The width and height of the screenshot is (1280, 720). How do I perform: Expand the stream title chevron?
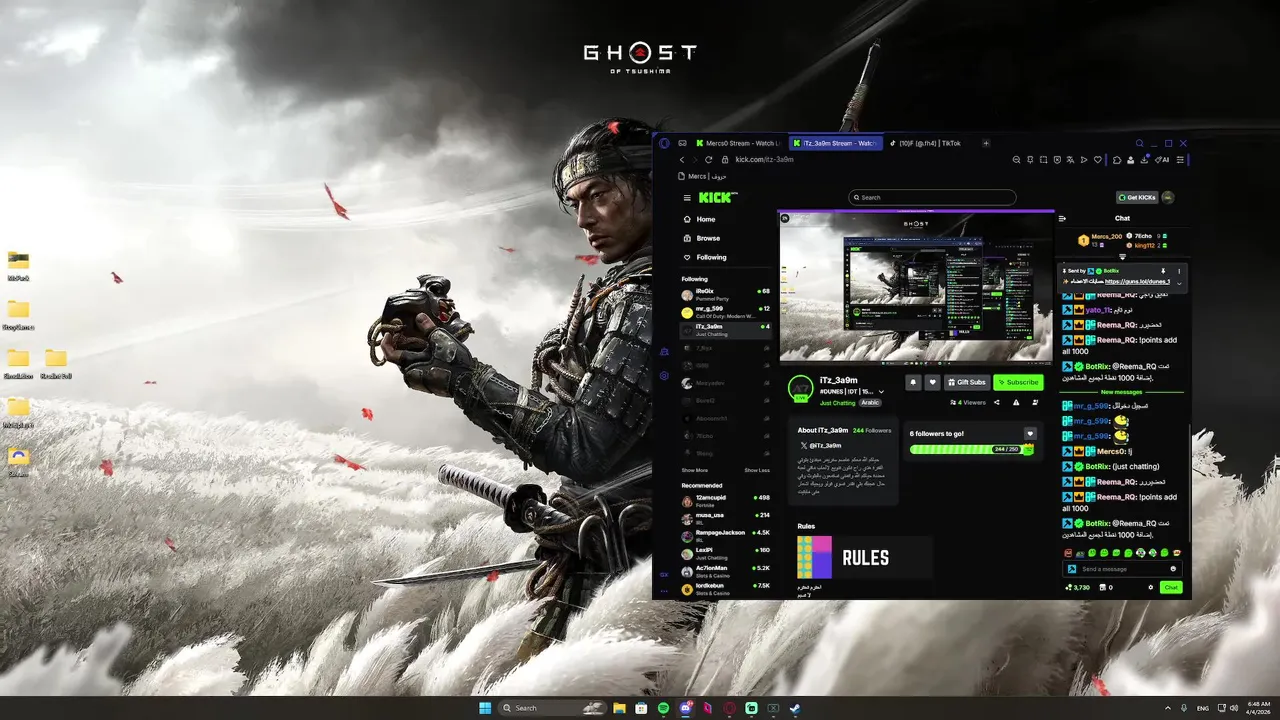tap(881, 392)
